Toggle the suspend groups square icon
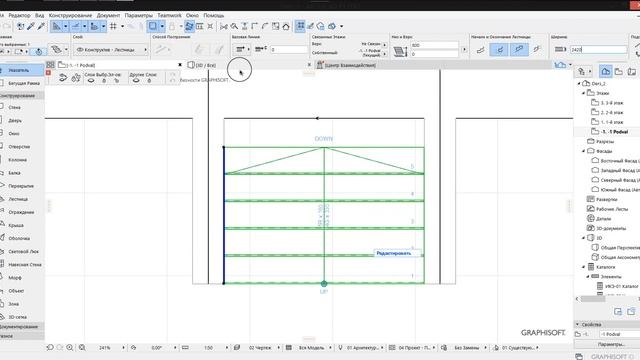 [153, 27]
